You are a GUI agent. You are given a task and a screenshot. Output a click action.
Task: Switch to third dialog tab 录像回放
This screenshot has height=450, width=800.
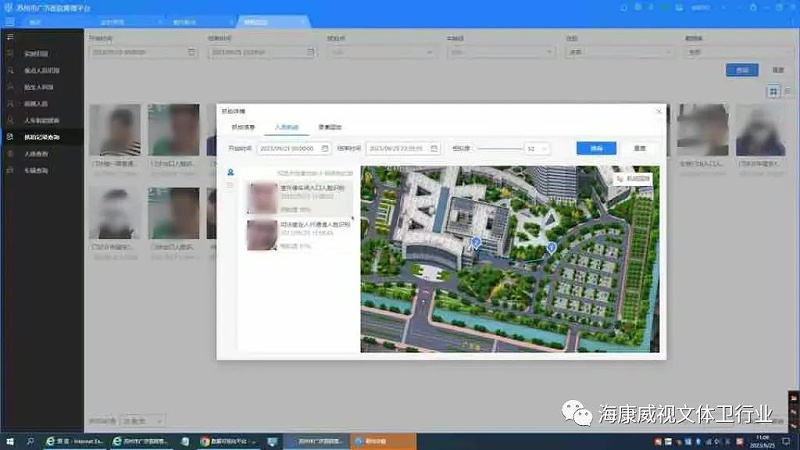pyautogui.click(x=330, y=127)
